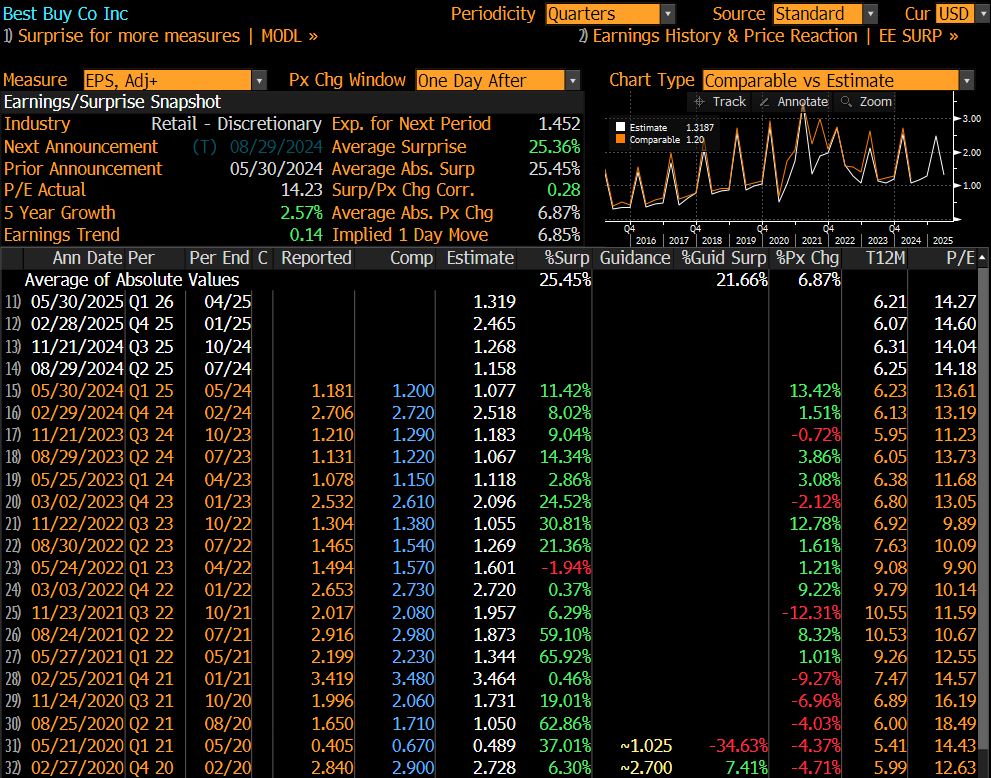Select row 13 dated 11/21/2024 Q3 25

[x=490, y=346]
